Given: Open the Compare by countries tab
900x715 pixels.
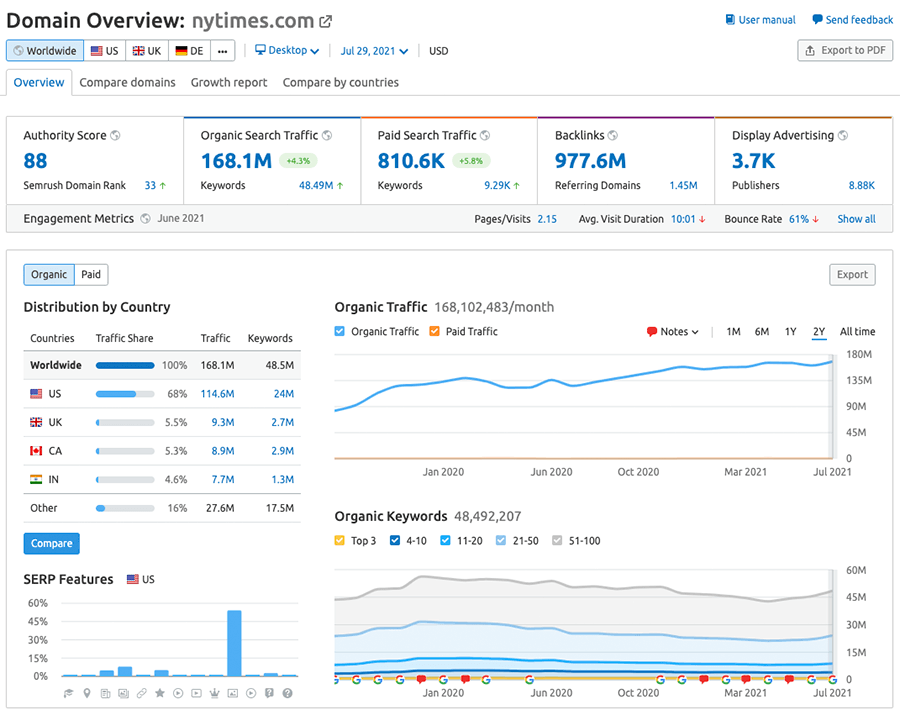Looking at the screenshot, I should click(340, 83).
